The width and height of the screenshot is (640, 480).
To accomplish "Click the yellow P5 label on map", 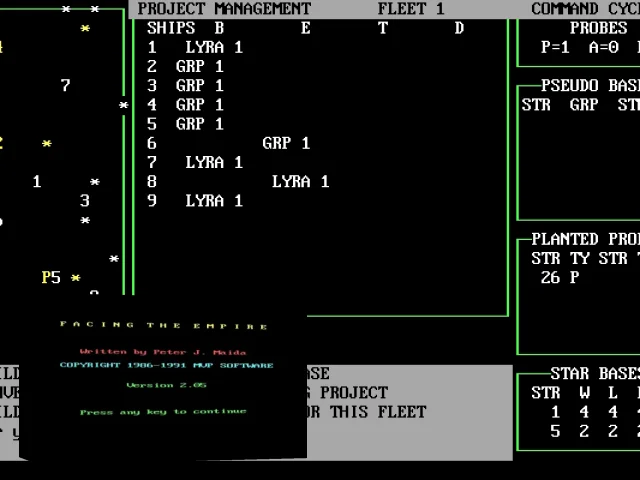I will [51, 278].
